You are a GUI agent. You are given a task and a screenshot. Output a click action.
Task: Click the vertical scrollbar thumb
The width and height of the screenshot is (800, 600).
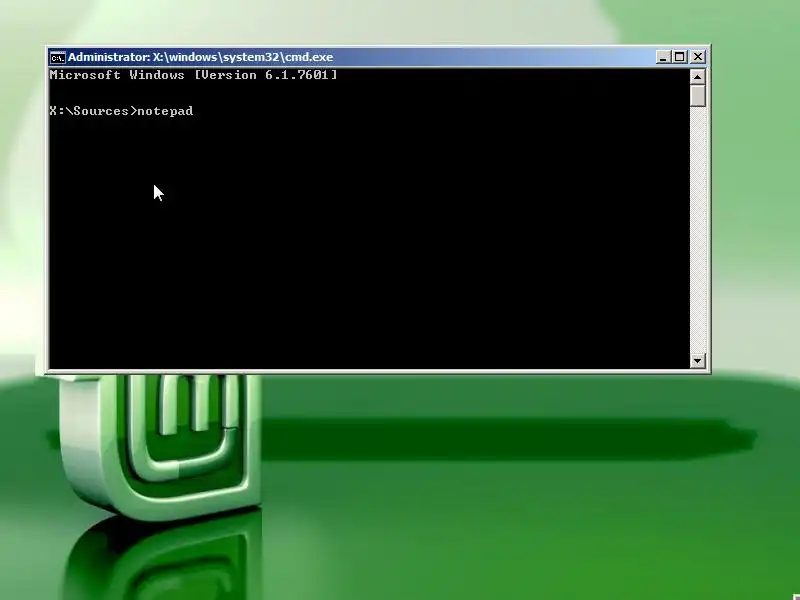pyautogui.click(x=697, y=96)
